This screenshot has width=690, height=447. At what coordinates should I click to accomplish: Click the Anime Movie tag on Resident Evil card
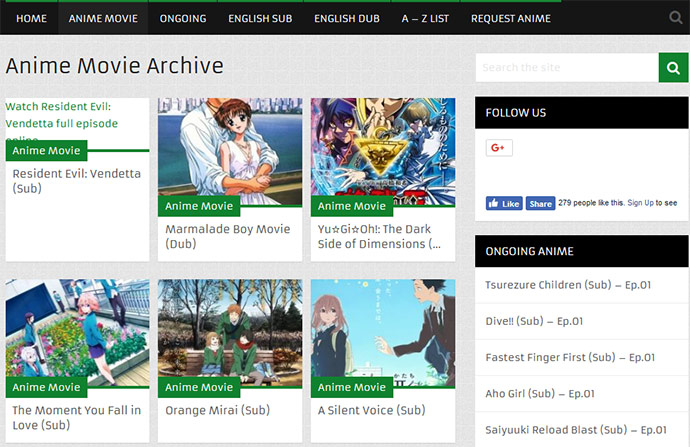coord(46,150)
